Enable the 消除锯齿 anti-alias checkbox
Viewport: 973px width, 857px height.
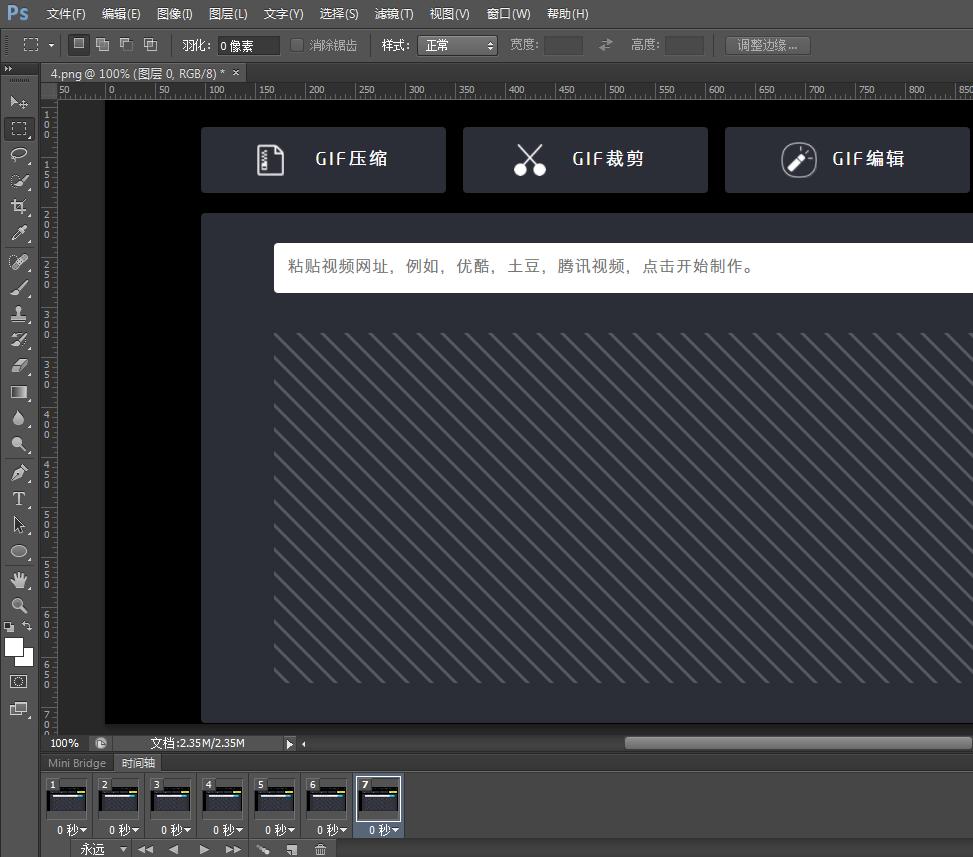click(x=296, y=44)
